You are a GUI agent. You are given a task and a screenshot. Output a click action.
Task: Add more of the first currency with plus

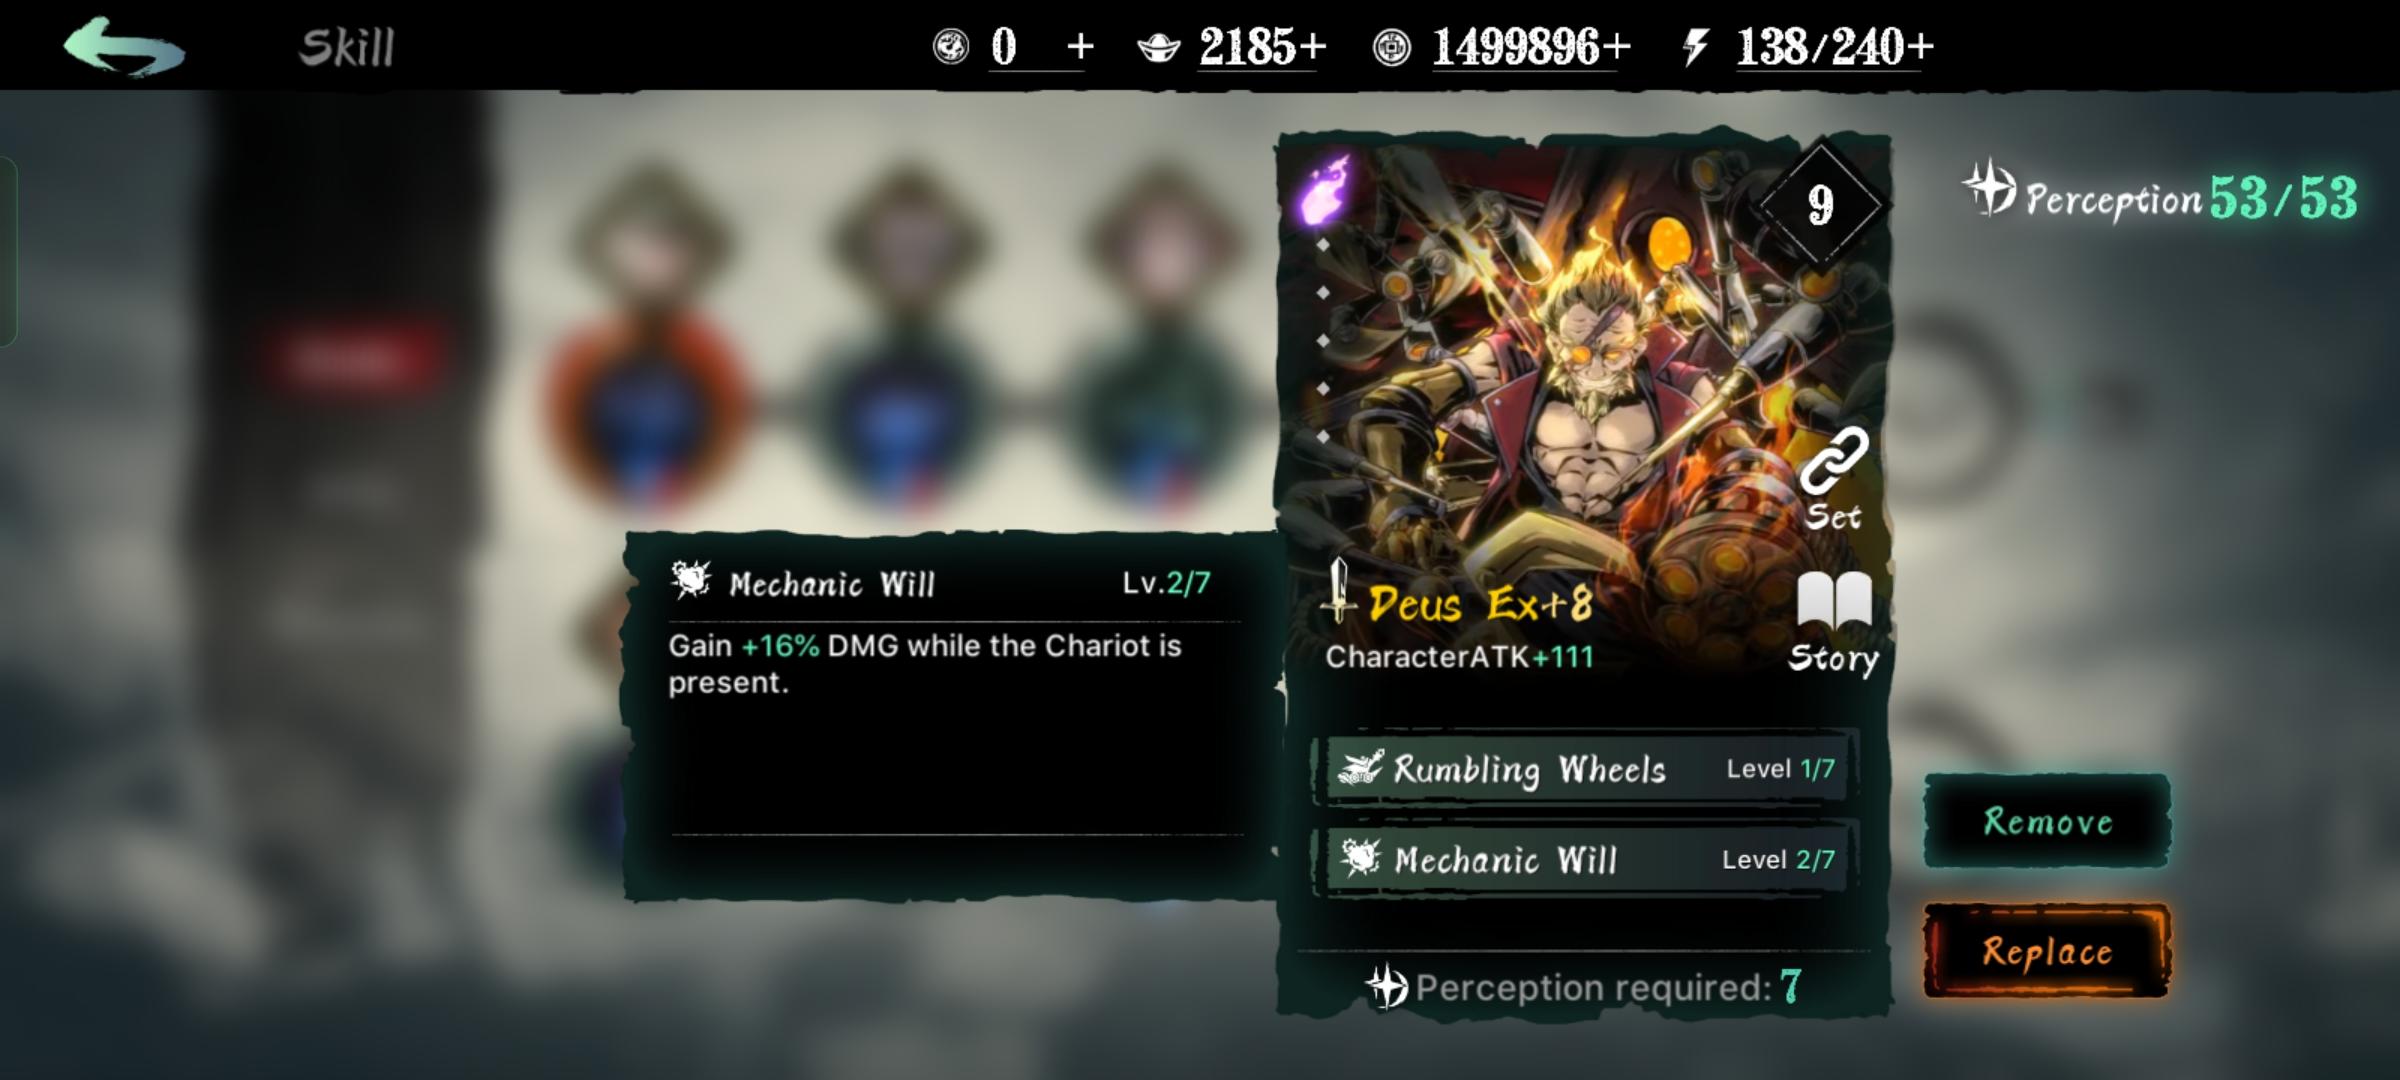click(1080, 46)
